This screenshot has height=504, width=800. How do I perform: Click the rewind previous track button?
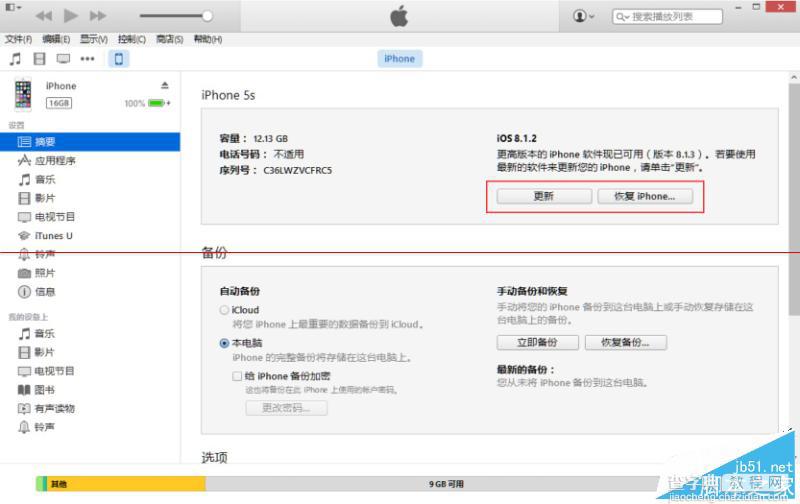click(44, 16)
